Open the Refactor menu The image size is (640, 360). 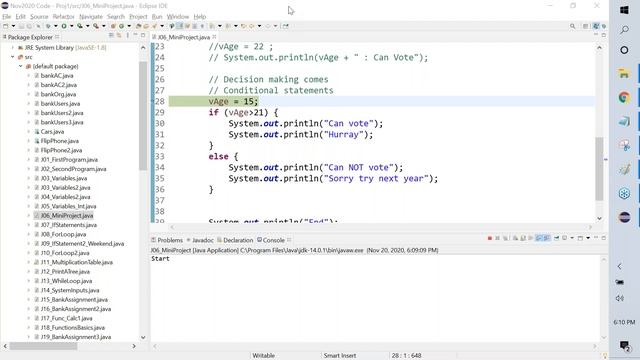coord(64,17)
